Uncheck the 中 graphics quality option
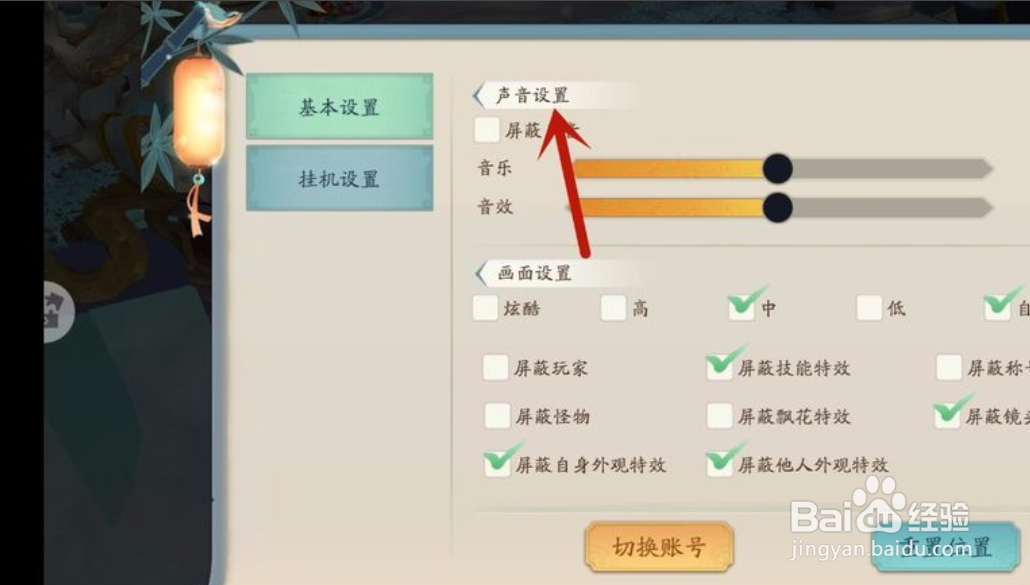 click(x=742, y=307)
